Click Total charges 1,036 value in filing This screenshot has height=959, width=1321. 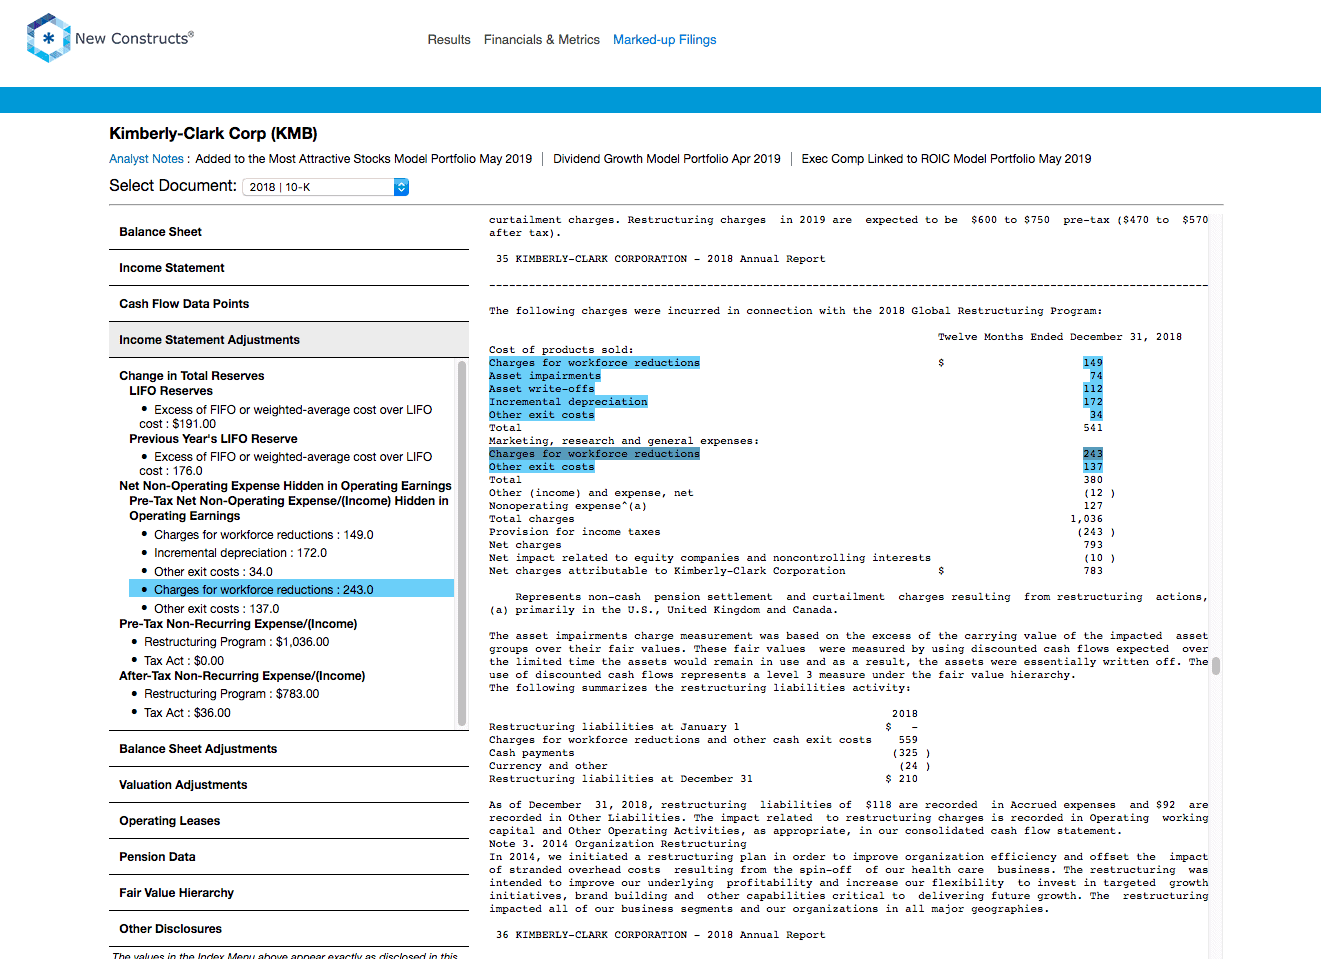[x=1087, y=519]
